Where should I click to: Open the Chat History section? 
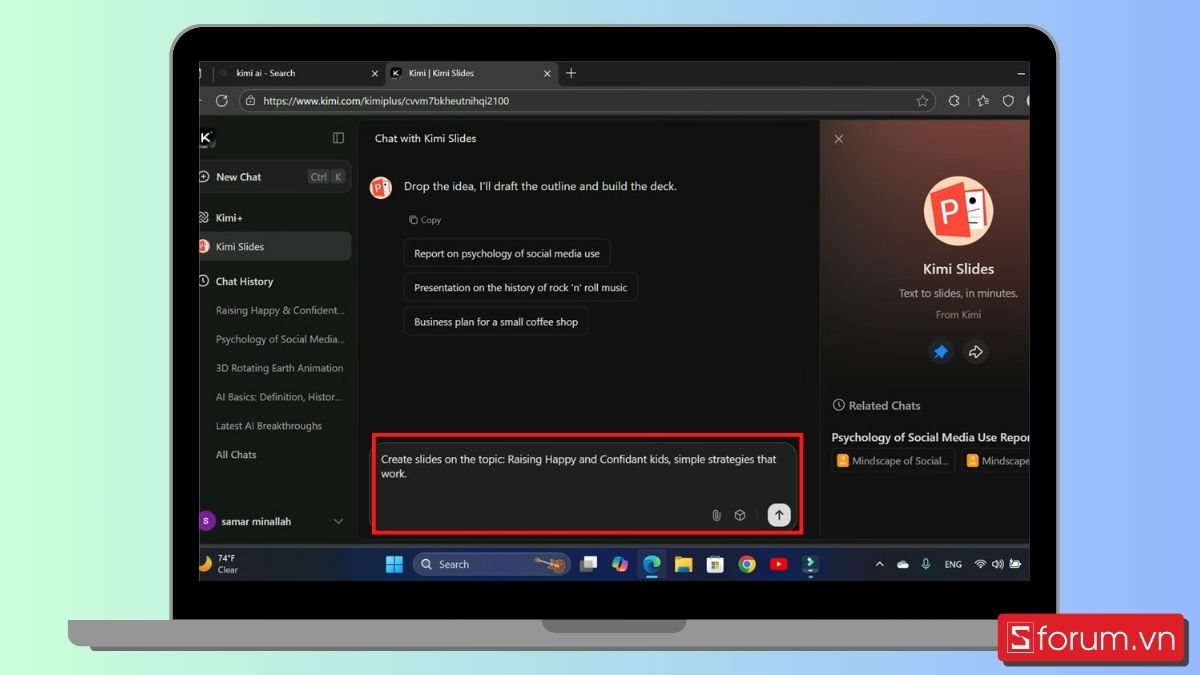(244, 281)
